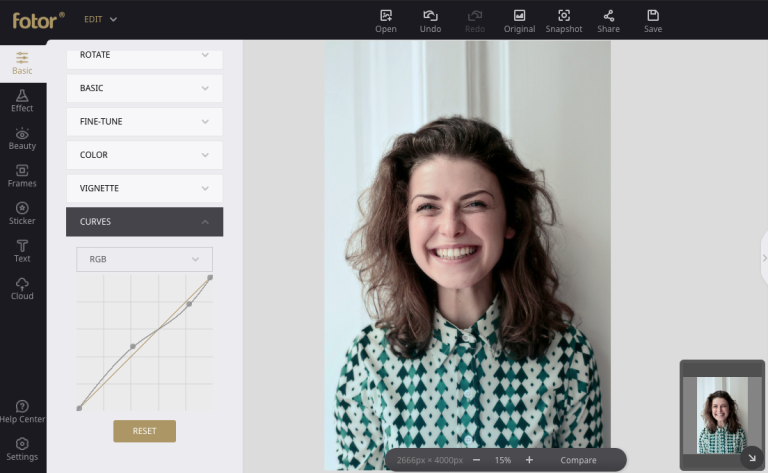Open the Sticker panel

coord(23,213)
